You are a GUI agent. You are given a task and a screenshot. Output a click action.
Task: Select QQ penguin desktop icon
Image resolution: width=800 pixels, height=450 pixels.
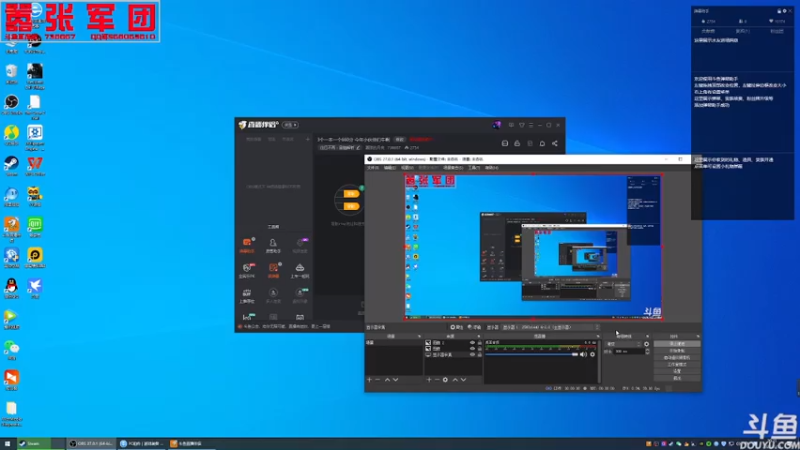tap(11, 288)
